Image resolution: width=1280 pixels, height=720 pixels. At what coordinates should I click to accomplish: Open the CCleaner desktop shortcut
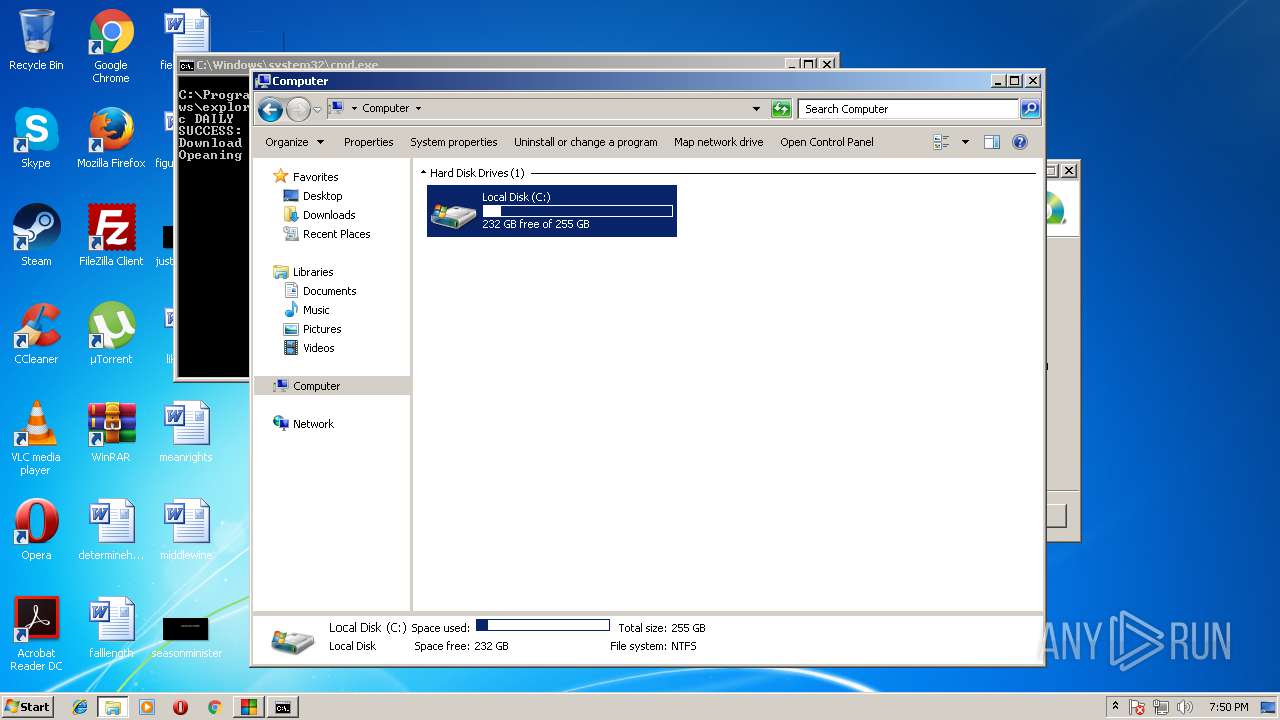36,335
